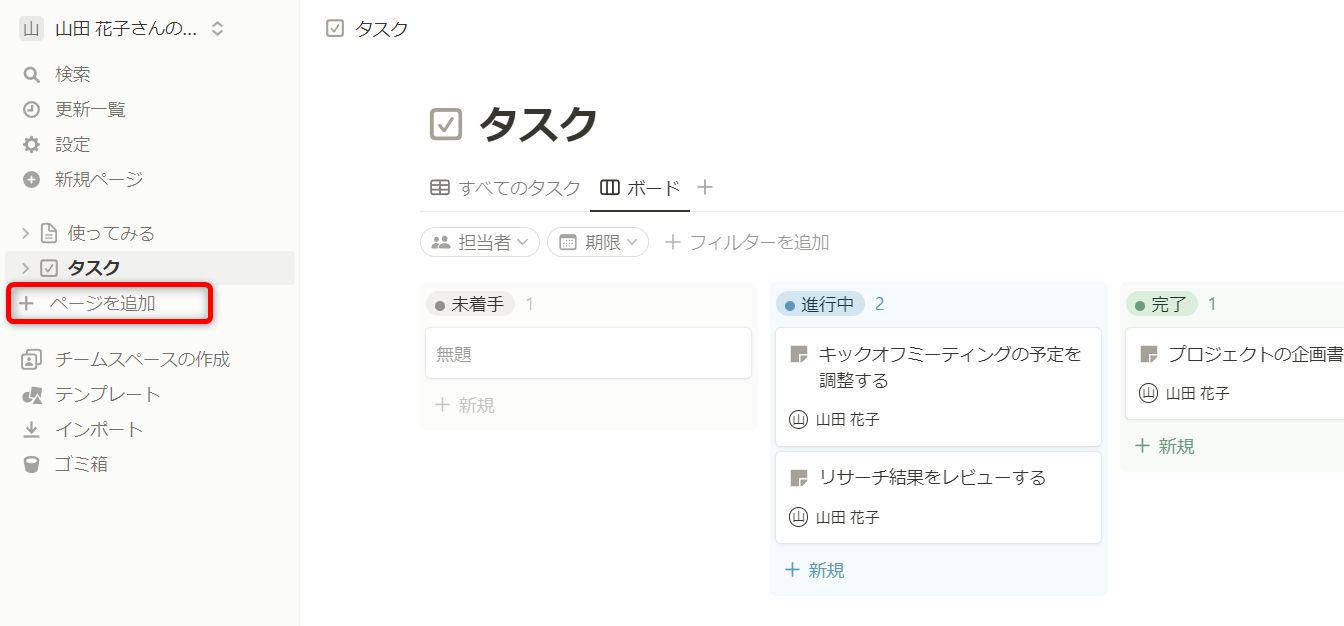Expand the タスク page in sidebar
Image resolution: width=1344 pixels, height=626 pixels.
coord(25,268)
